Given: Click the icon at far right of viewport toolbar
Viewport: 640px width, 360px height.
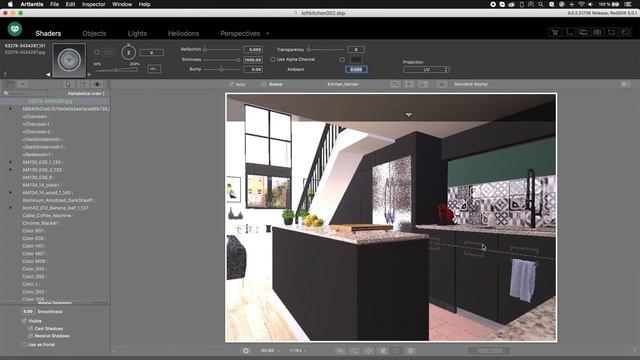Looking at the screenshot, I should pos(625,84).
